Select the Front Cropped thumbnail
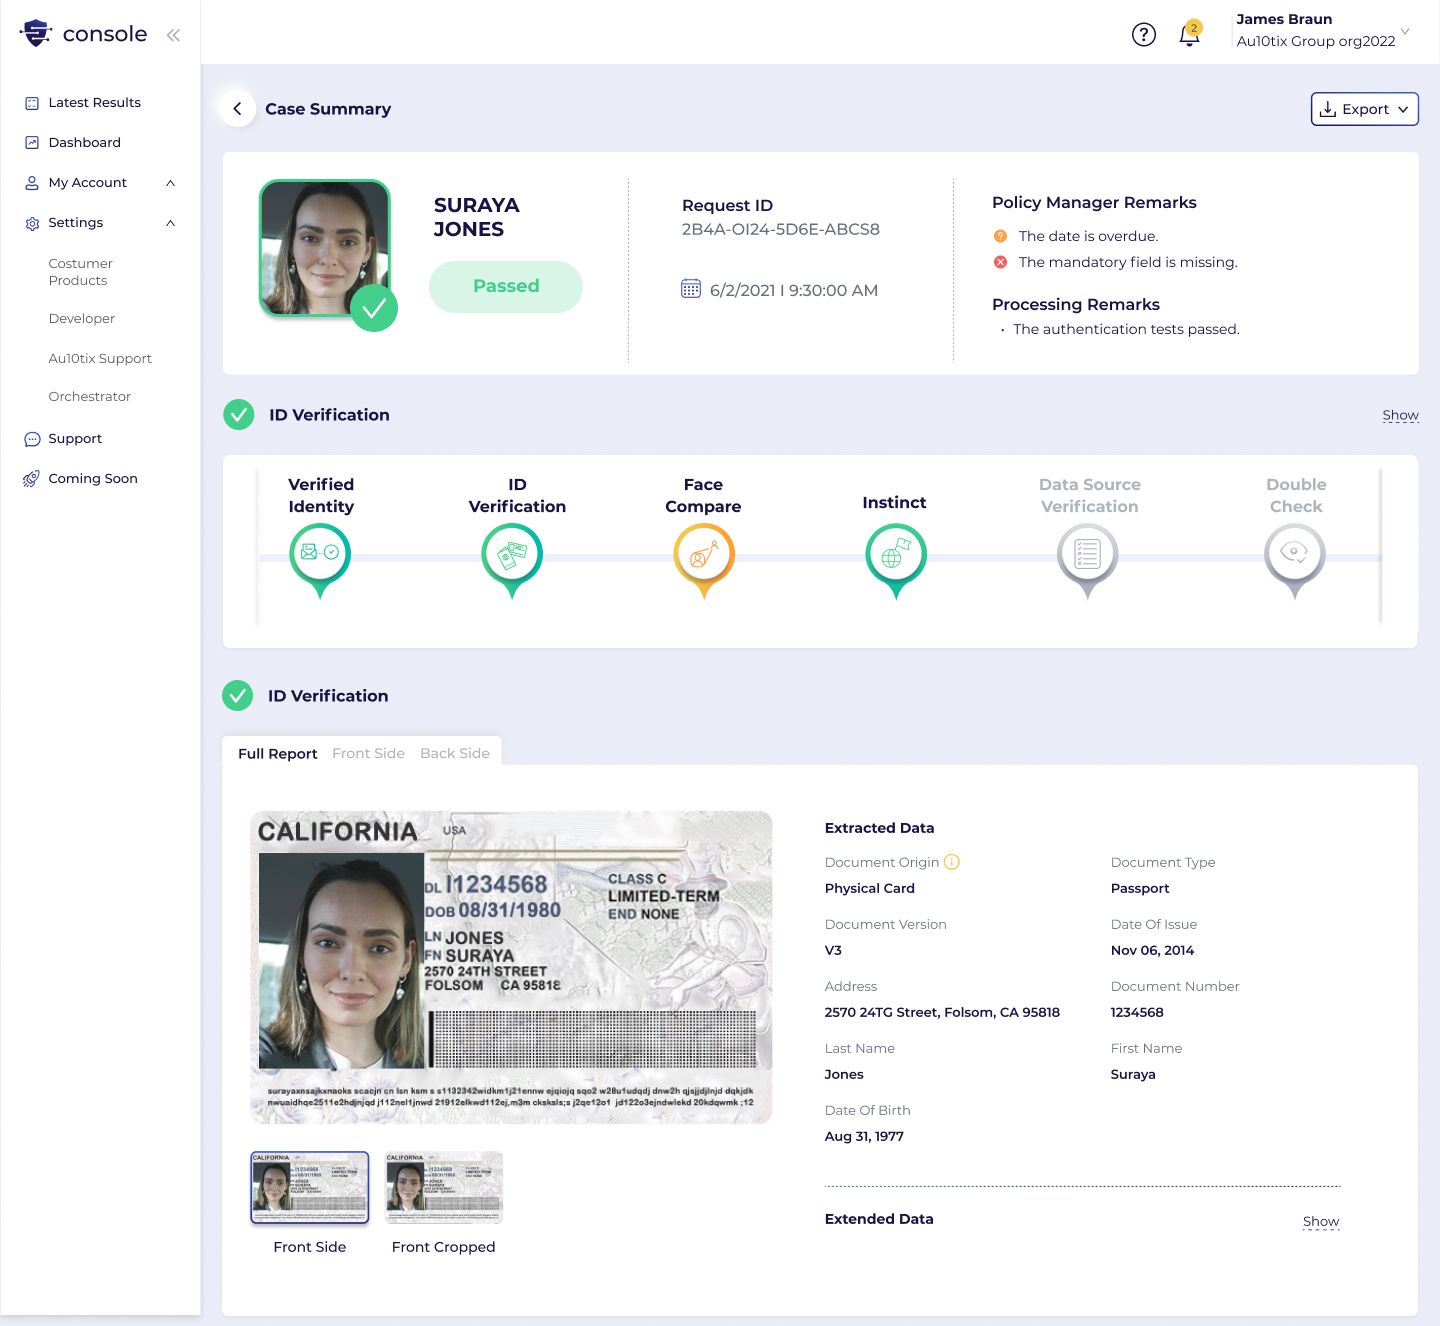The height and width of the screenshot is (1326, 1440). pyautogui.click(x=444, y=1188)
